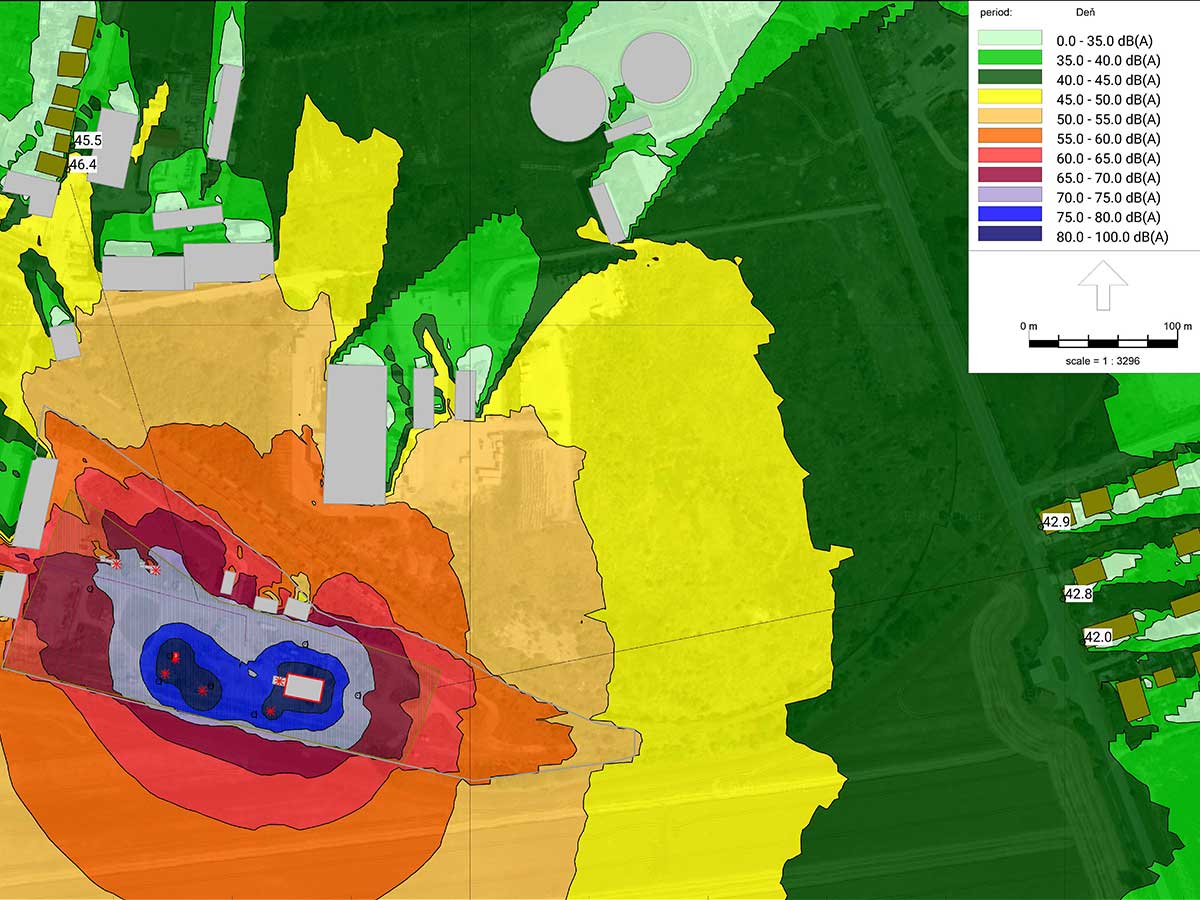This screenshot has height=900, width=1200.
Task: Click the noise source marker left of the red-outlined building
Action: 279,680
